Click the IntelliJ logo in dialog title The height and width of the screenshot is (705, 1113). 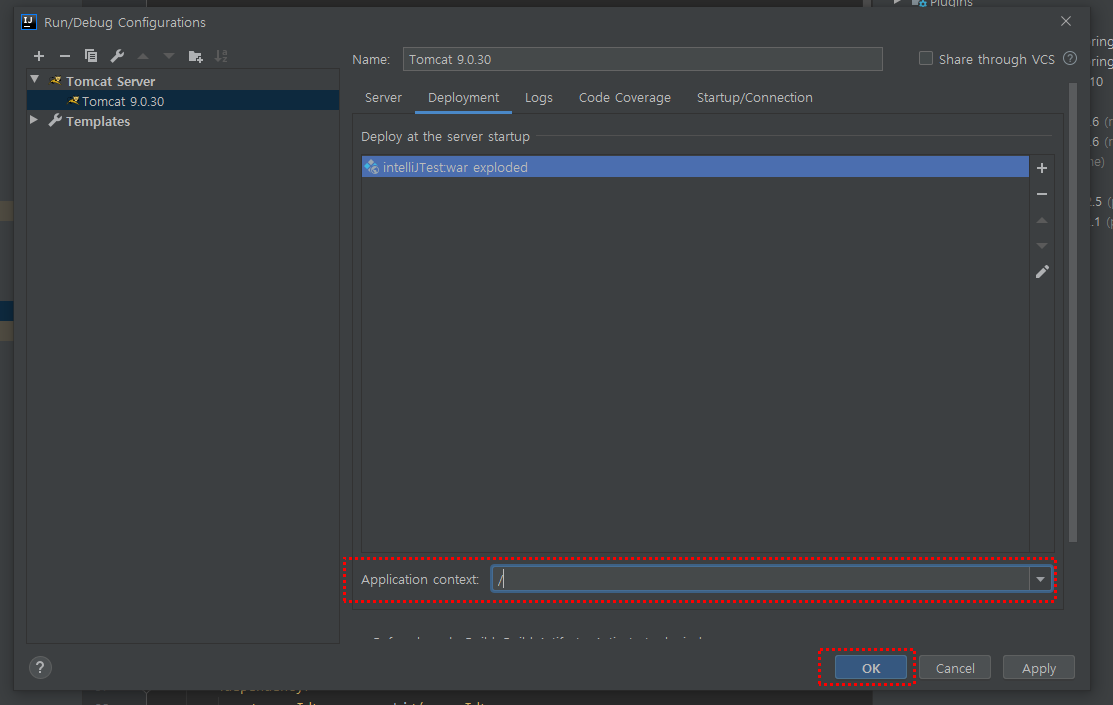[29, 22]
